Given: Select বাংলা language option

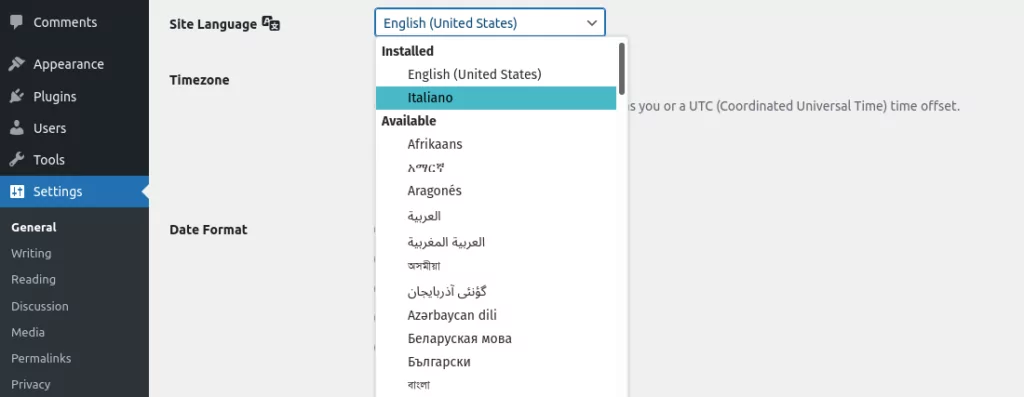Looking at the screenshot, I should click(496, 385).
